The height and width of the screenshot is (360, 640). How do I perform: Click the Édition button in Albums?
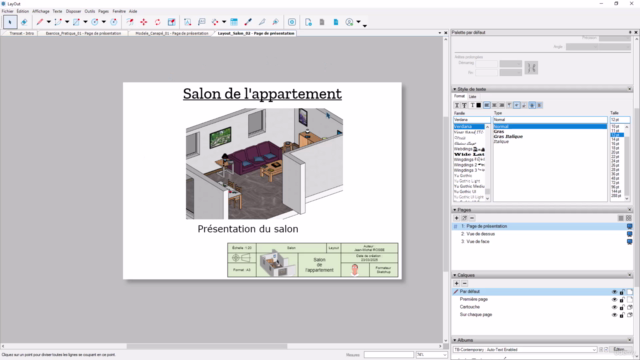click(619, 350)
